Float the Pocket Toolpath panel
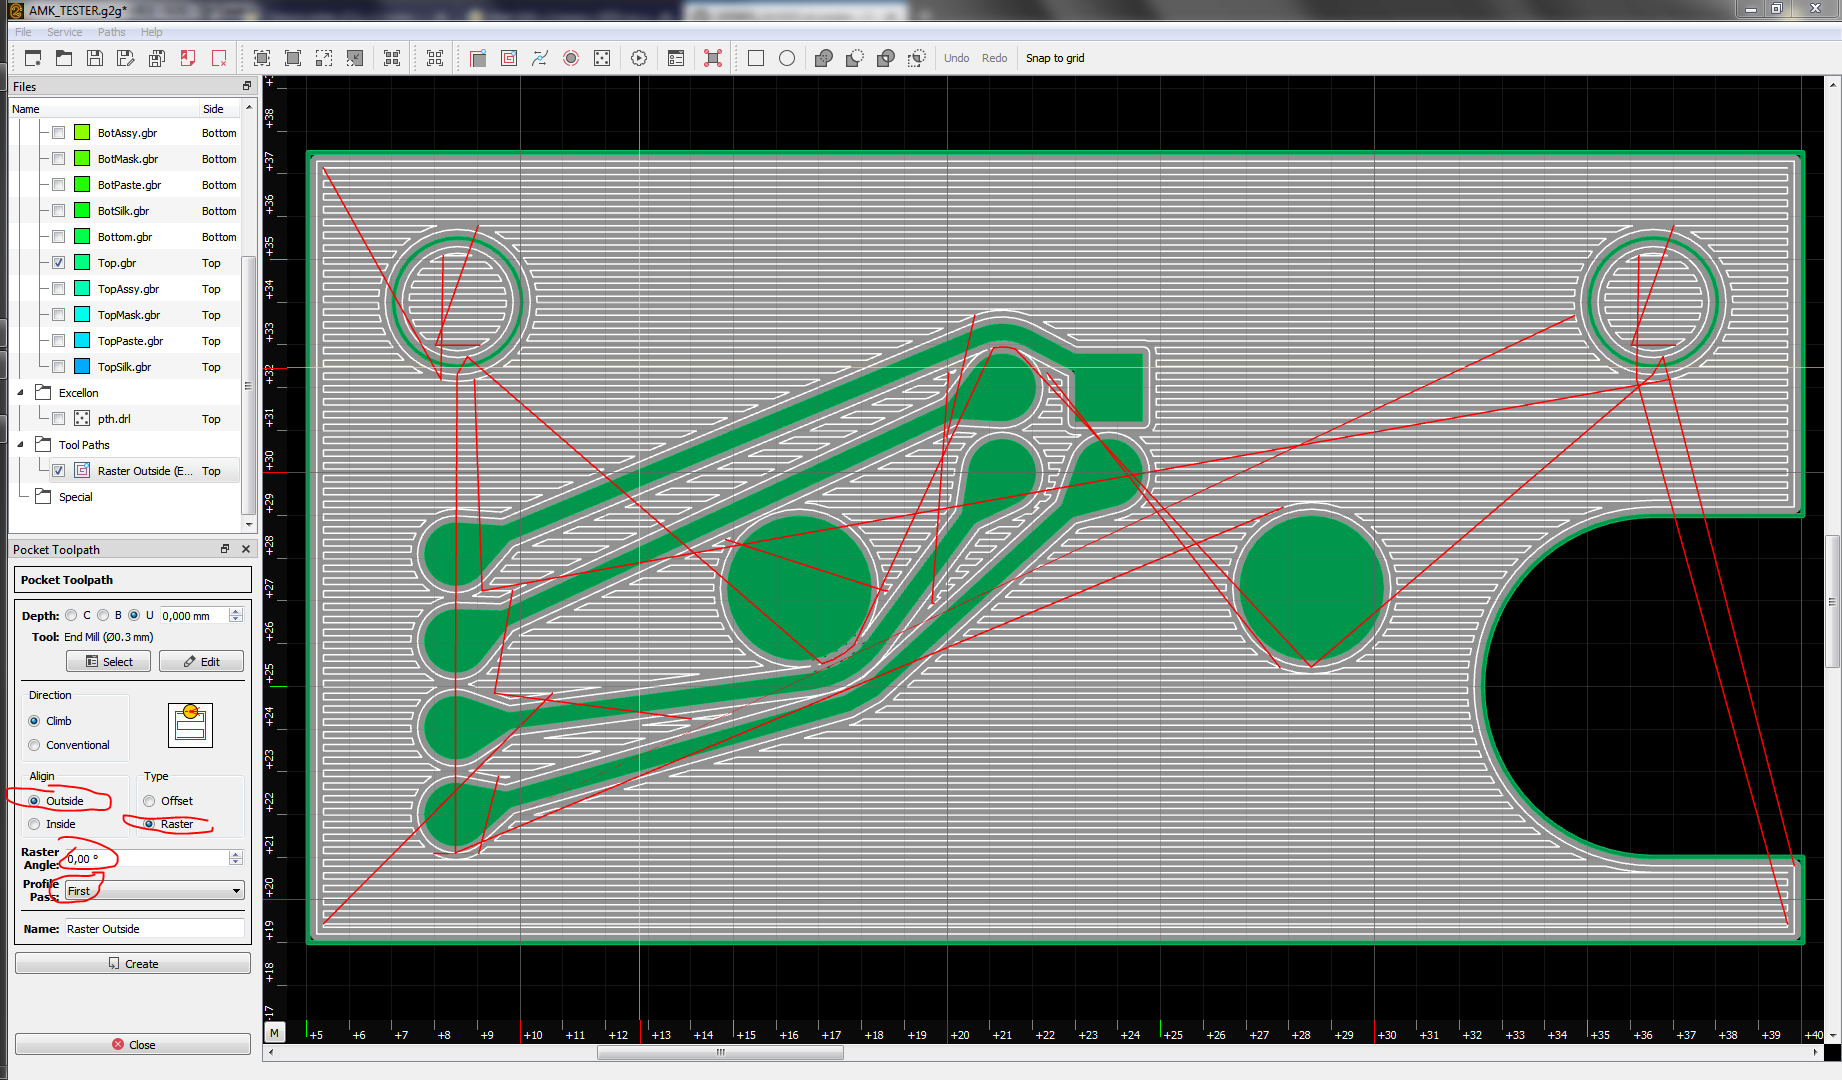The image size is (1842, 1080). (x=225, y=549)
